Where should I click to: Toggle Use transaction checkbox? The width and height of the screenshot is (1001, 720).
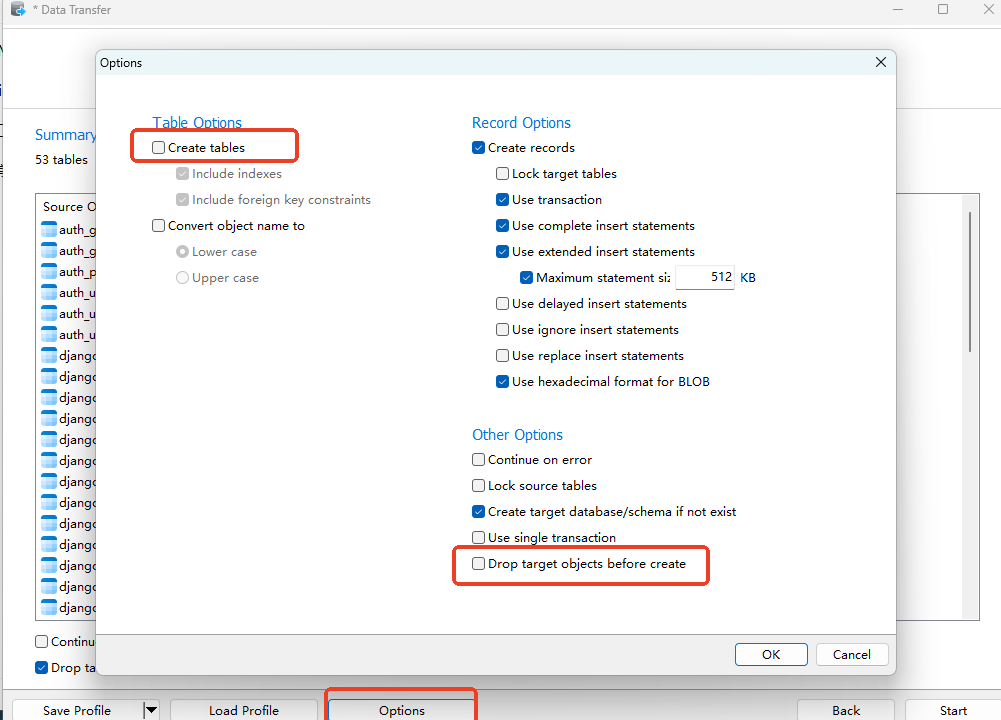click(x=502, y=200)
